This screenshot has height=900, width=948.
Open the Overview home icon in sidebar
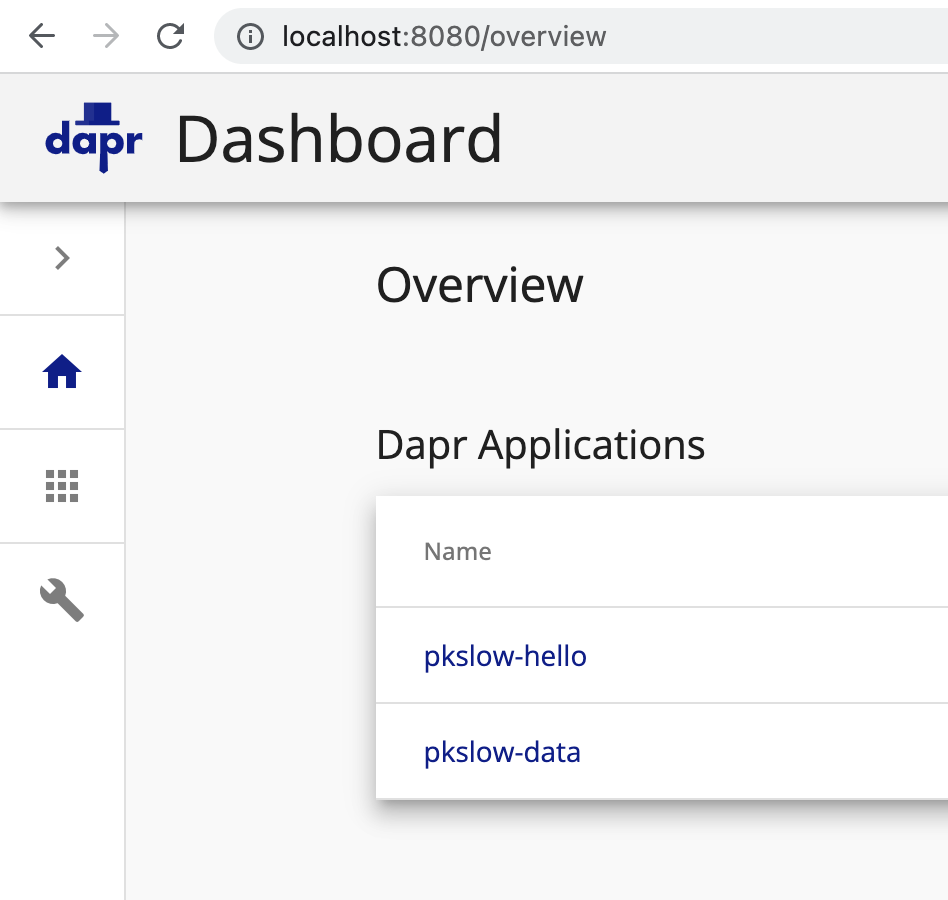62,372
